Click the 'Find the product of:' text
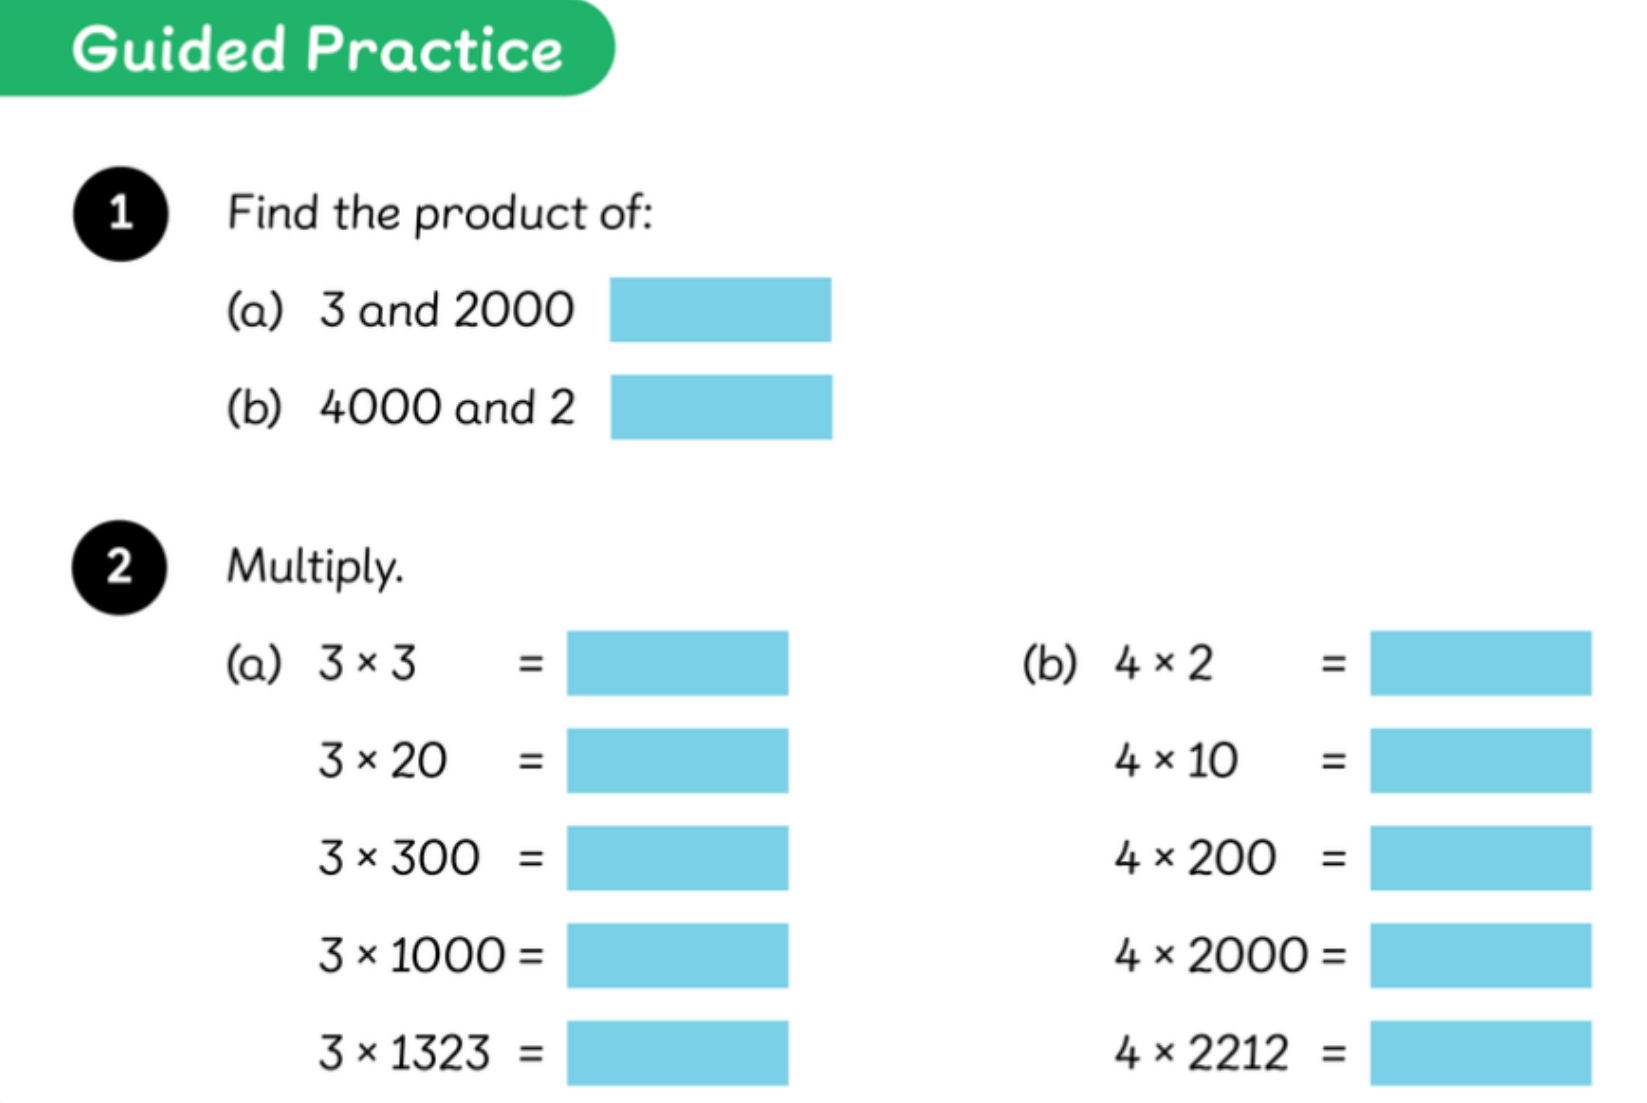This screenshot has height=1103, width=1647. click(x=440, y=213)
